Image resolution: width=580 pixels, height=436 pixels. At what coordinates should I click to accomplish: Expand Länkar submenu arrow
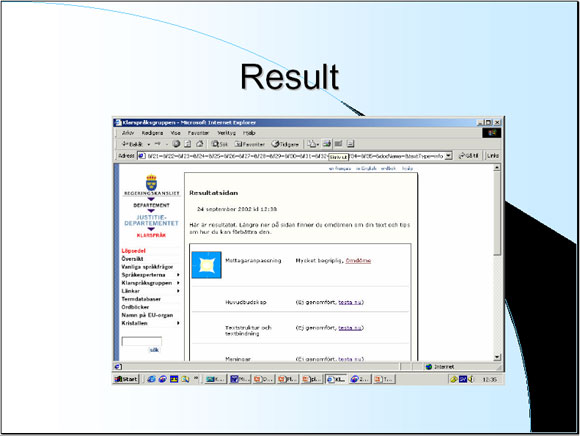pyautogui.click(x=178, y=291)
